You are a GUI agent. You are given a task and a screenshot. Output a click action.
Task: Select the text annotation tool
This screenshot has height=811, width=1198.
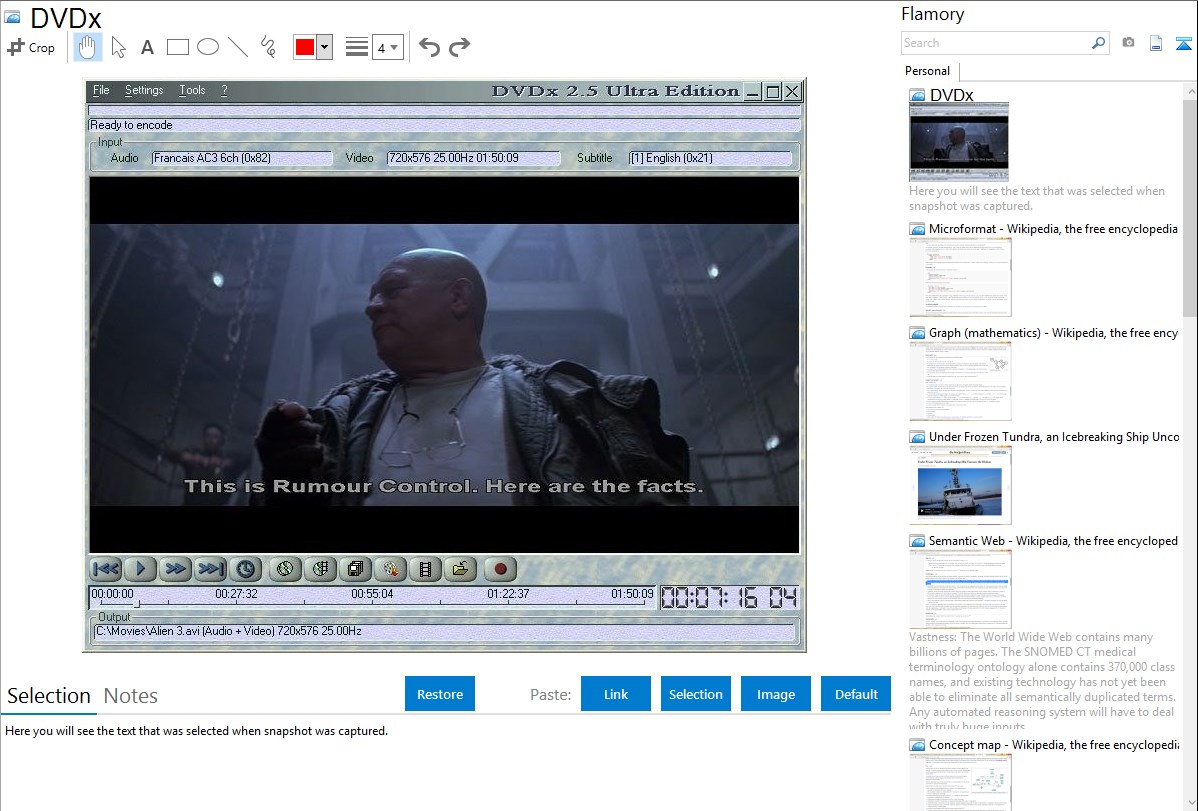click(x=147, y=47)
